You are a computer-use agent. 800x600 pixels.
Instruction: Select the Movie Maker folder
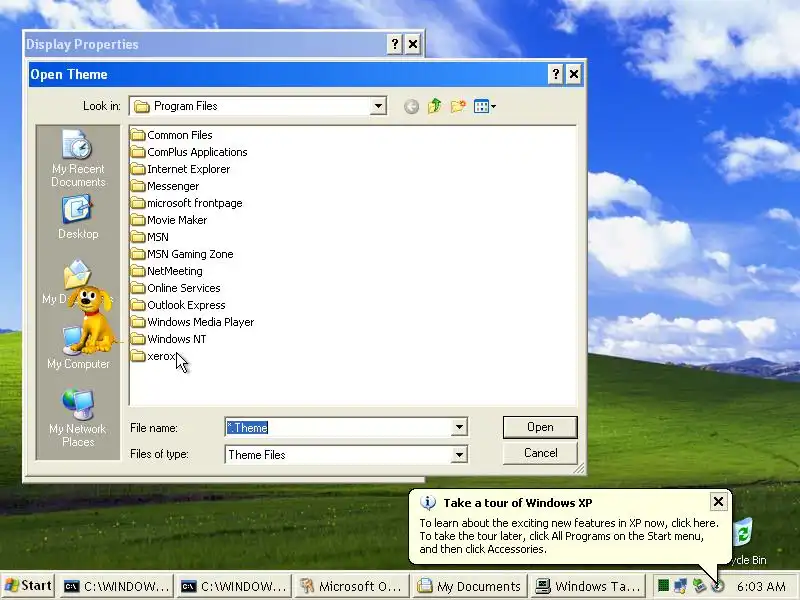[x=169, y=220]
